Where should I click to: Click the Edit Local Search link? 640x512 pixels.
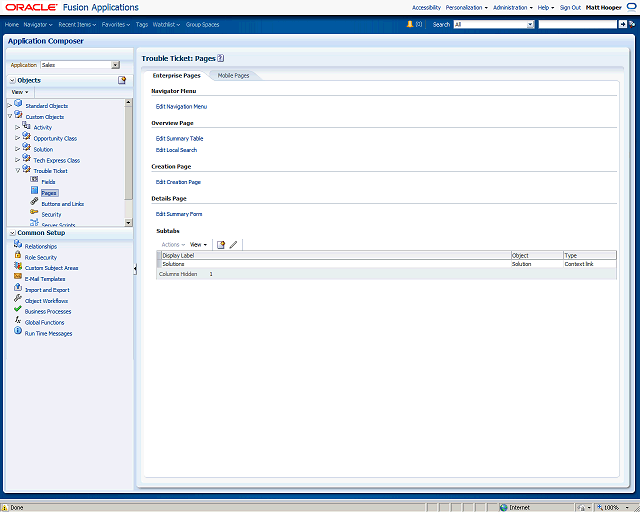176,150
